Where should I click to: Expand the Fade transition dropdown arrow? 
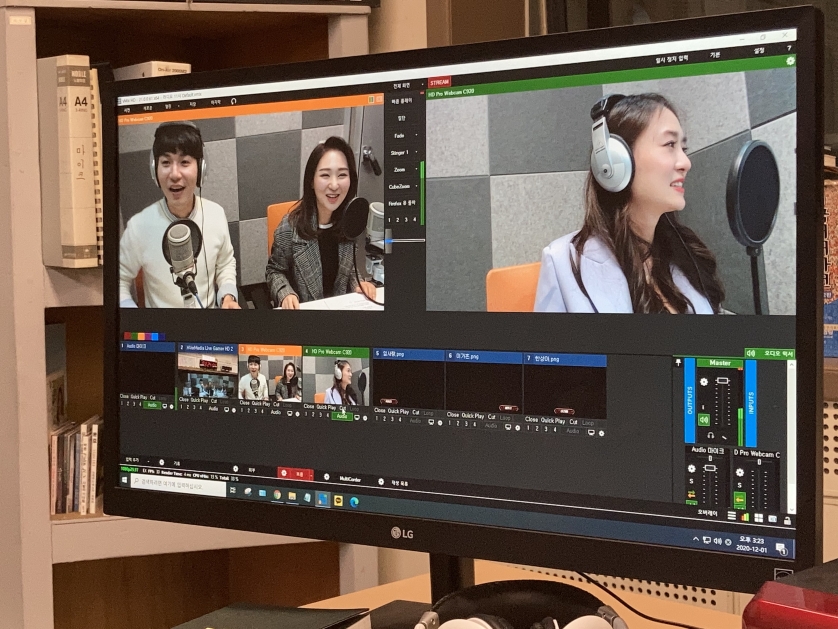pyautogui.click(x=418, y=134)
